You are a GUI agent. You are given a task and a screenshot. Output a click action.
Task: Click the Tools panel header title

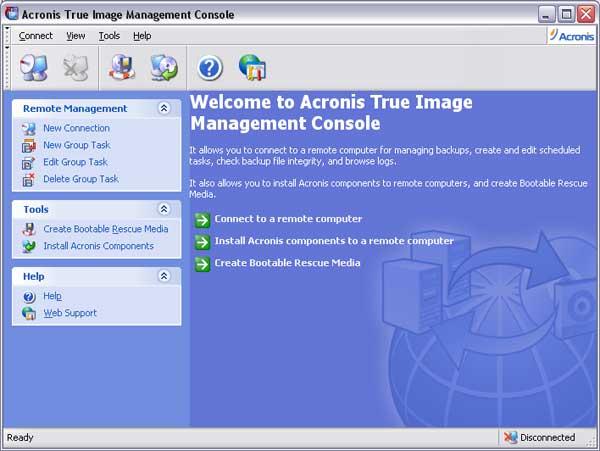point(36,209)
